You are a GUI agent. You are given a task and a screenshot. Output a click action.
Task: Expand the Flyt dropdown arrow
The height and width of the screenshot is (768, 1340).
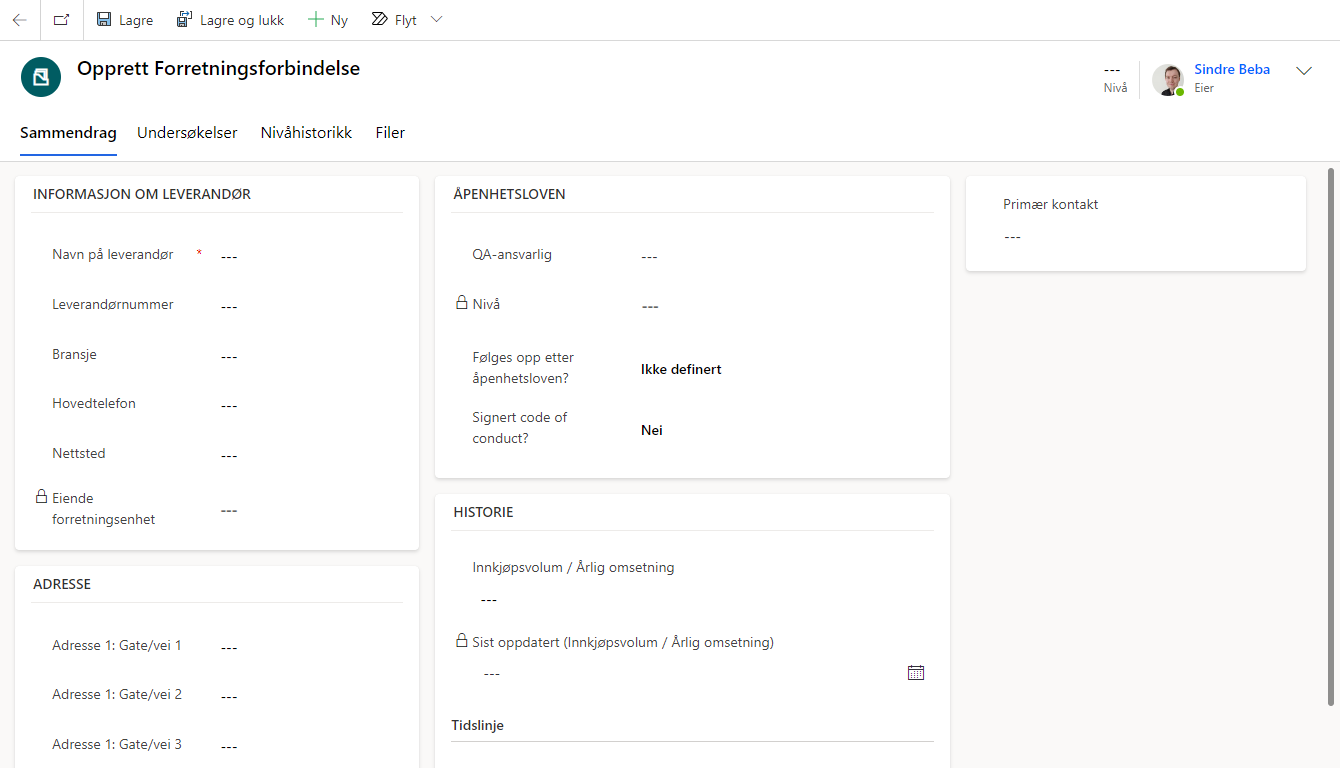436,20
